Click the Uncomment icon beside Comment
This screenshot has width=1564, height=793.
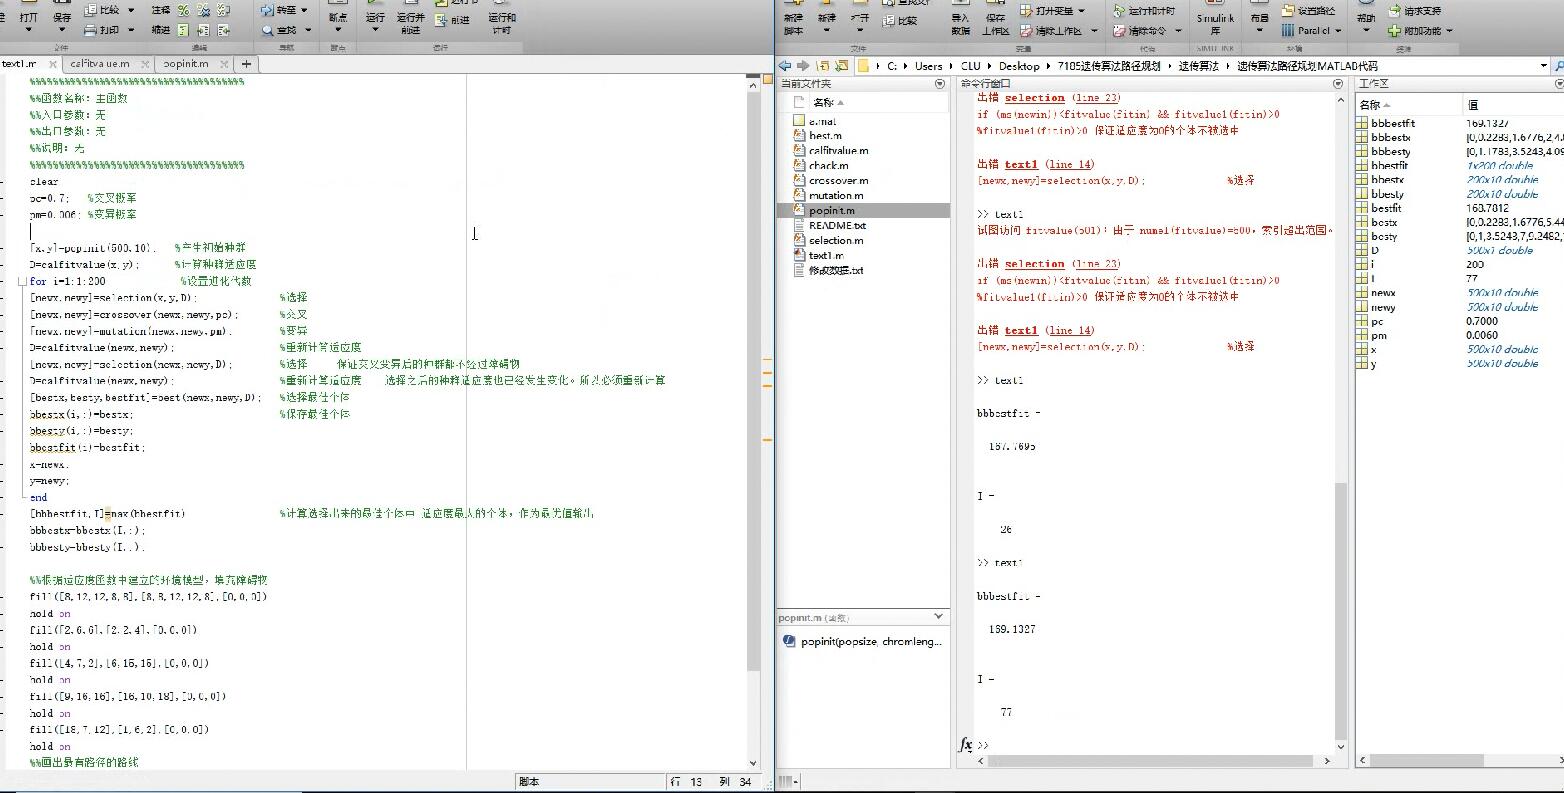[203, 10]
